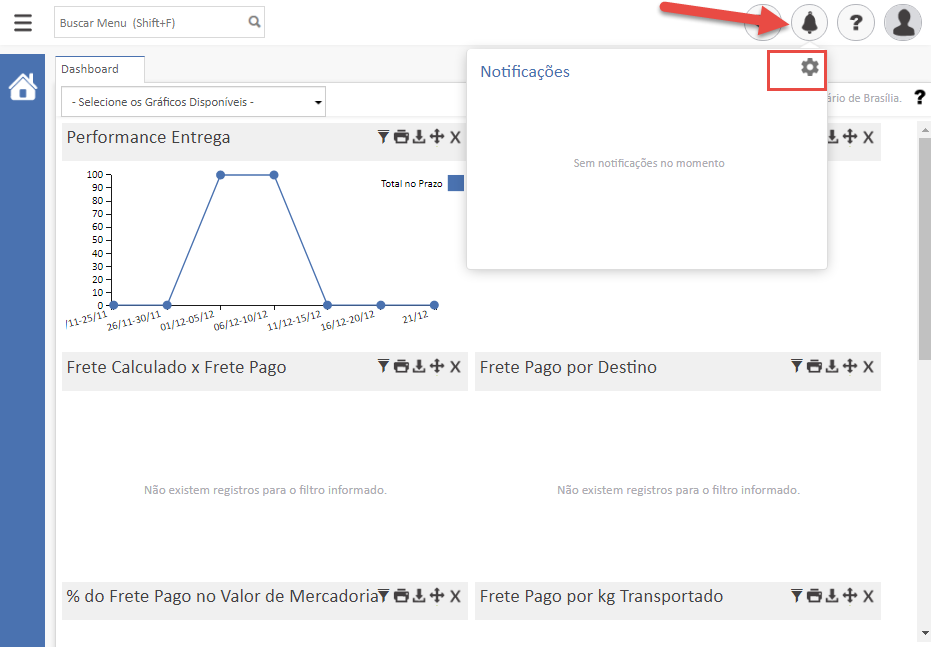Open the user profile avatar

click(x=903, y=22)
